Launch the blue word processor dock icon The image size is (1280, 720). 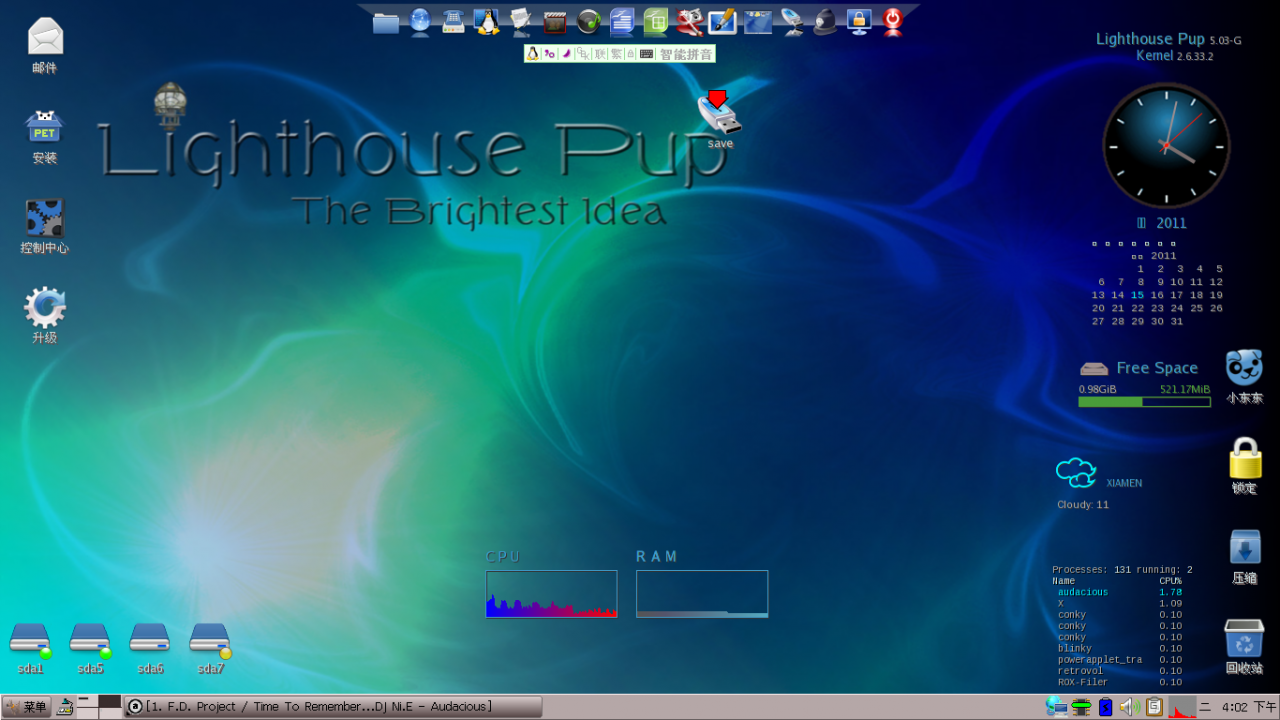(622, 22)
